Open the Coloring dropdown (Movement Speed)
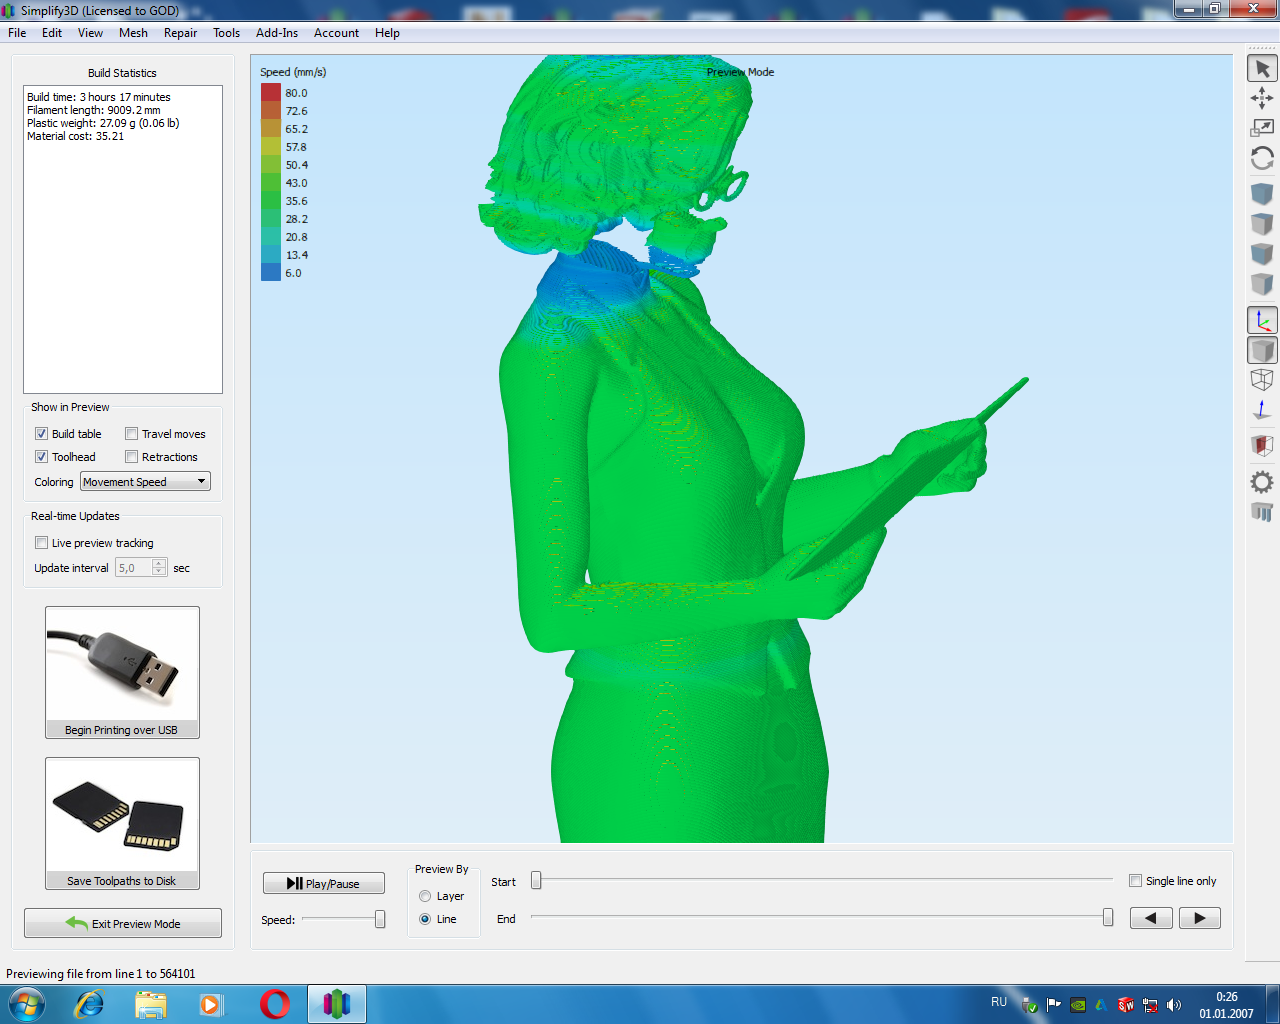This screenshot has height=1024, width=1280. pyautogui.click(x=145, y=482)
